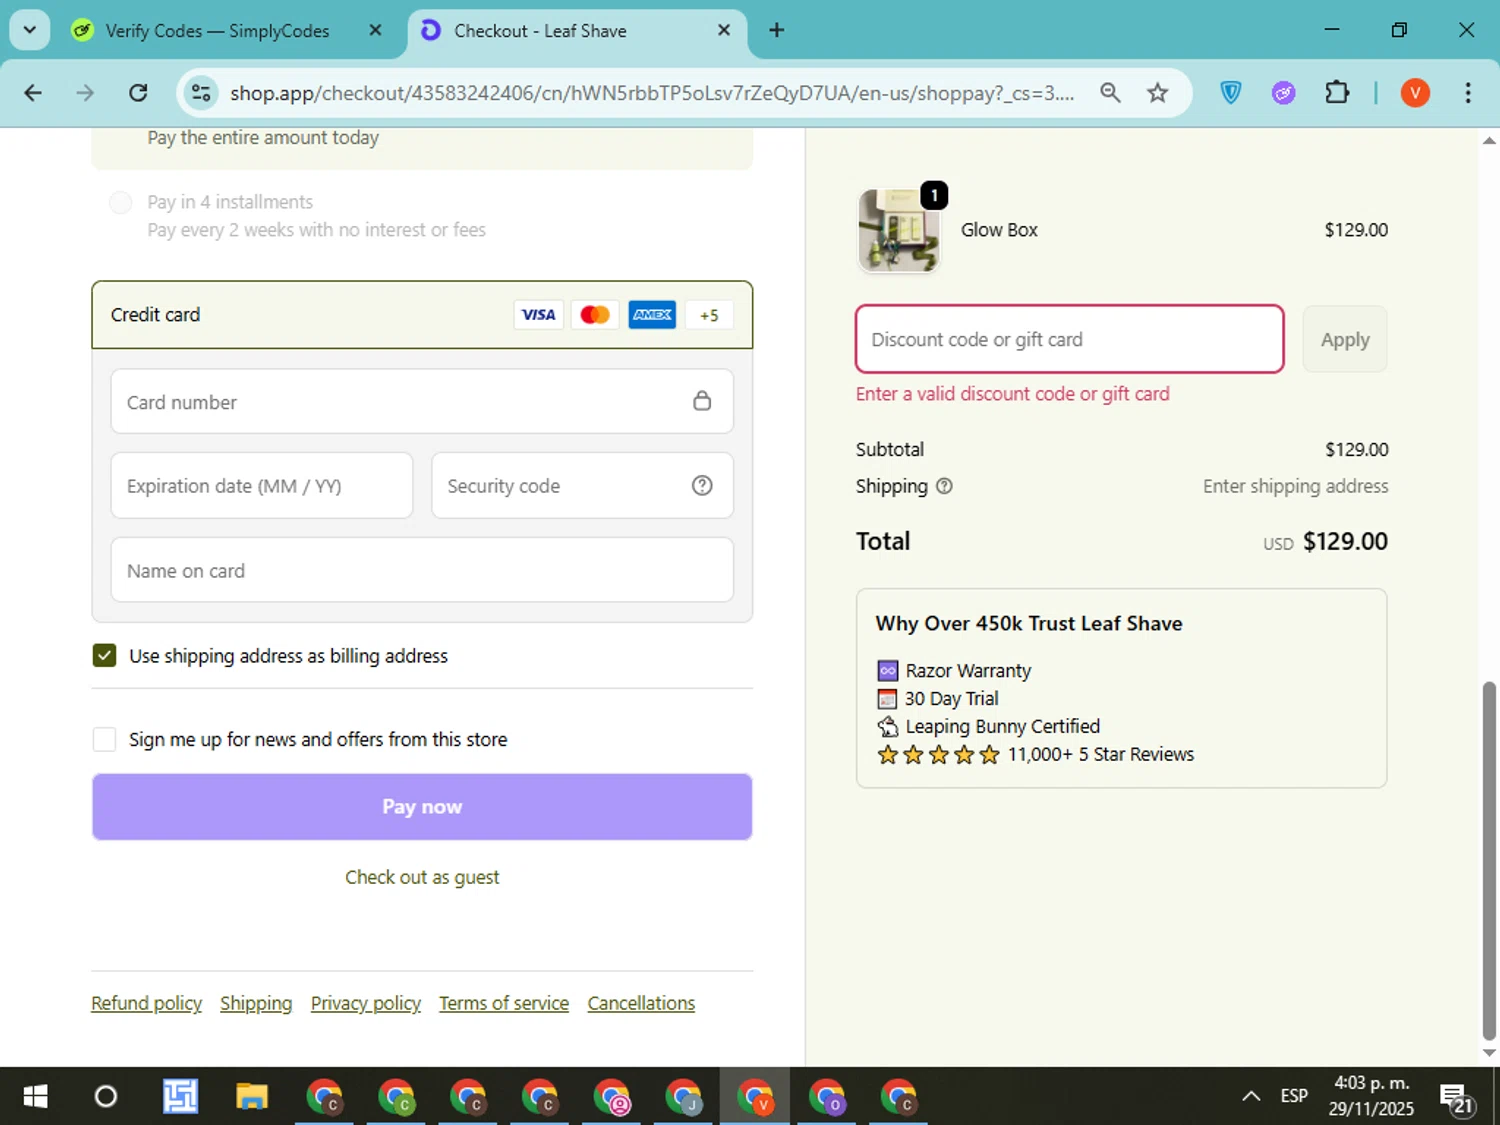Click the 30 Day Trial text
Viewport: 1500px width, 1125px height.
click(x=952, y=698)
